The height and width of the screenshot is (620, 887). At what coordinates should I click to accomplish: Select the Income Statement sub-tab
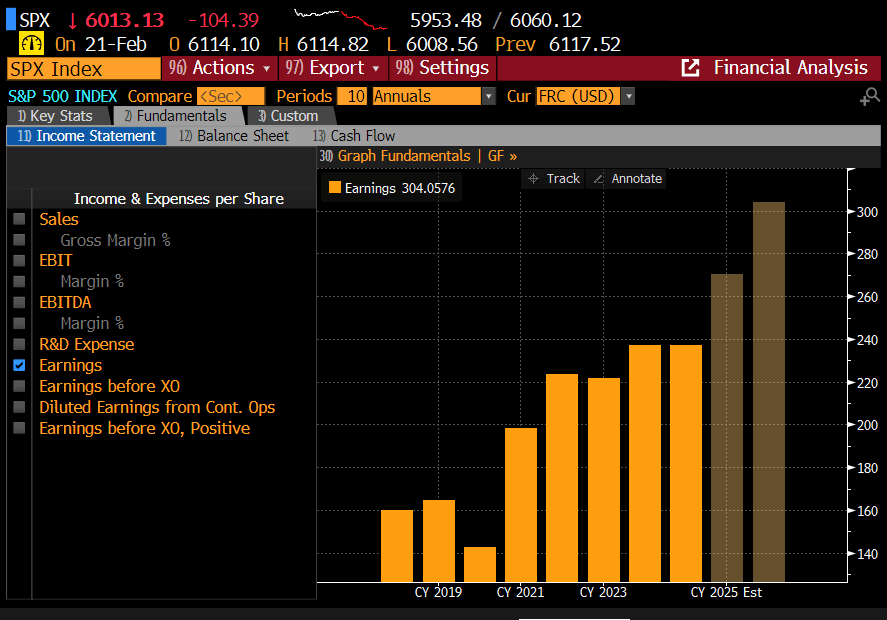click(87, 136)
